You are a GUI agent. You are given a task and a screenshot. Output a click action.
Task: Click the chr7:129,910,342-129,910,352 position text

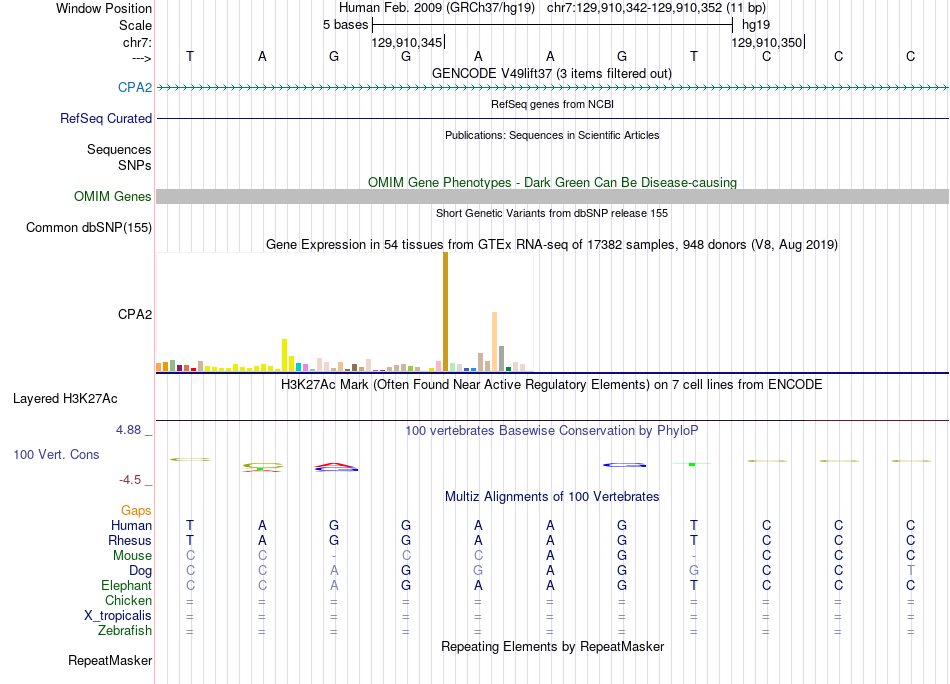[x=656, y=8]
